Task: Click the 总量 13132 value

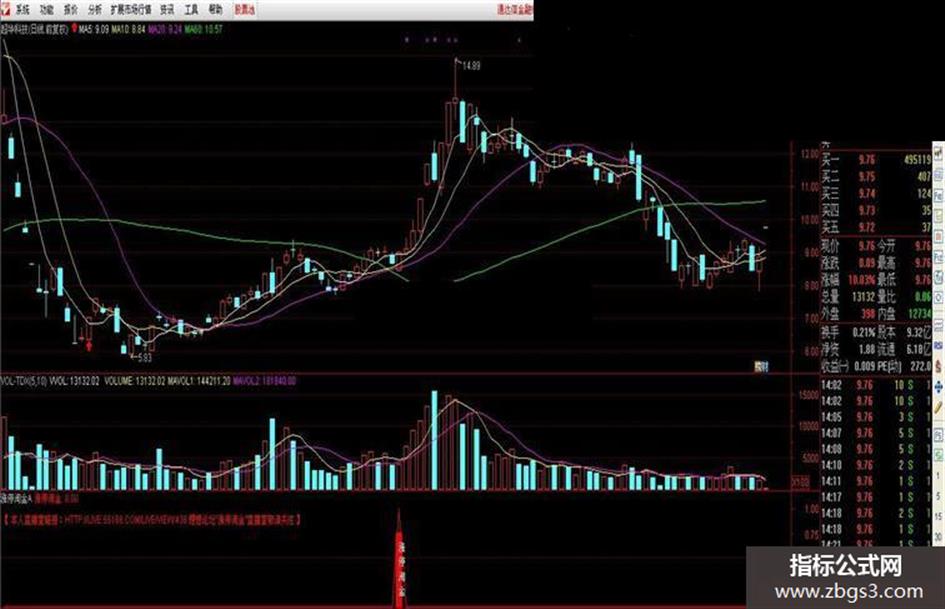Action: click(x=863, y=297)
